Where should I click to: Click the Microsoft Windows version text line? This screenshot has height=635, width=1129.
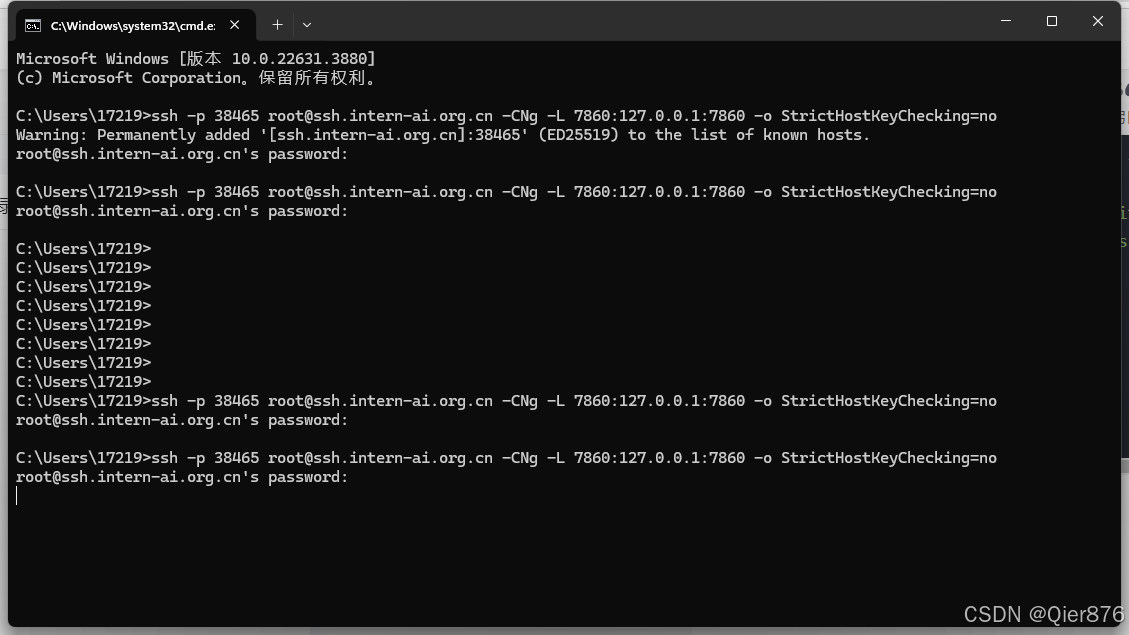pos(196,58)
